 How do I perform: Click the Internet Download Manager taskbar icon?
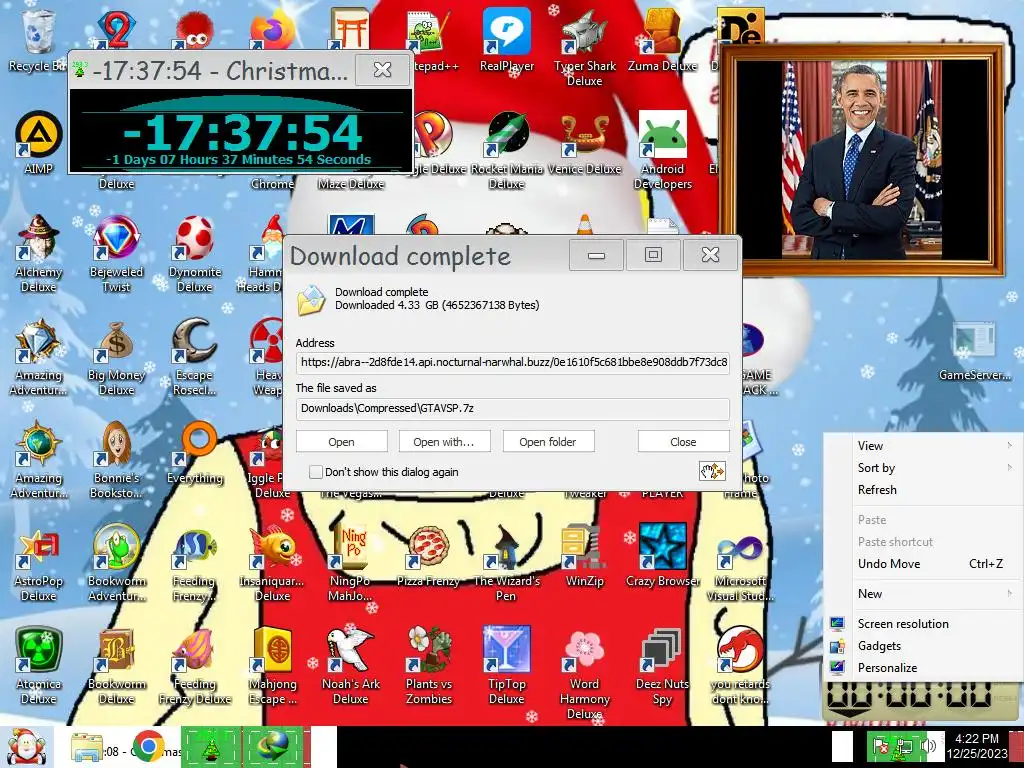click(x=273, y=746)
